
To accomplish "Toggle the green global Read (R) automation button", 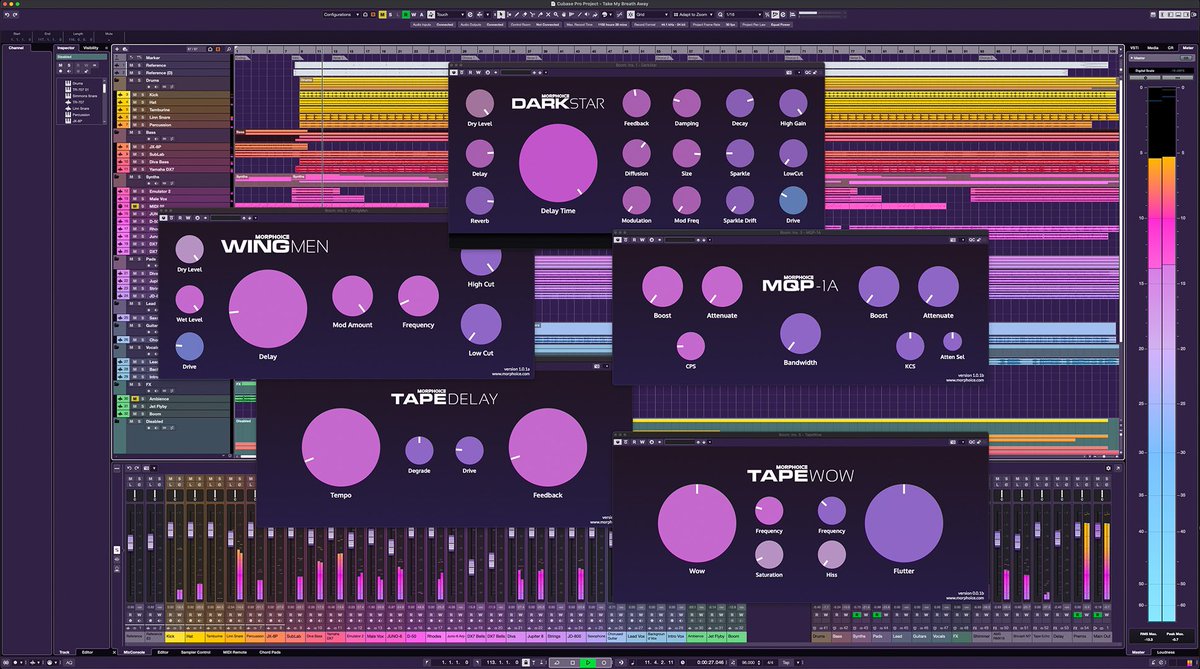I will [x=406, y=15].
